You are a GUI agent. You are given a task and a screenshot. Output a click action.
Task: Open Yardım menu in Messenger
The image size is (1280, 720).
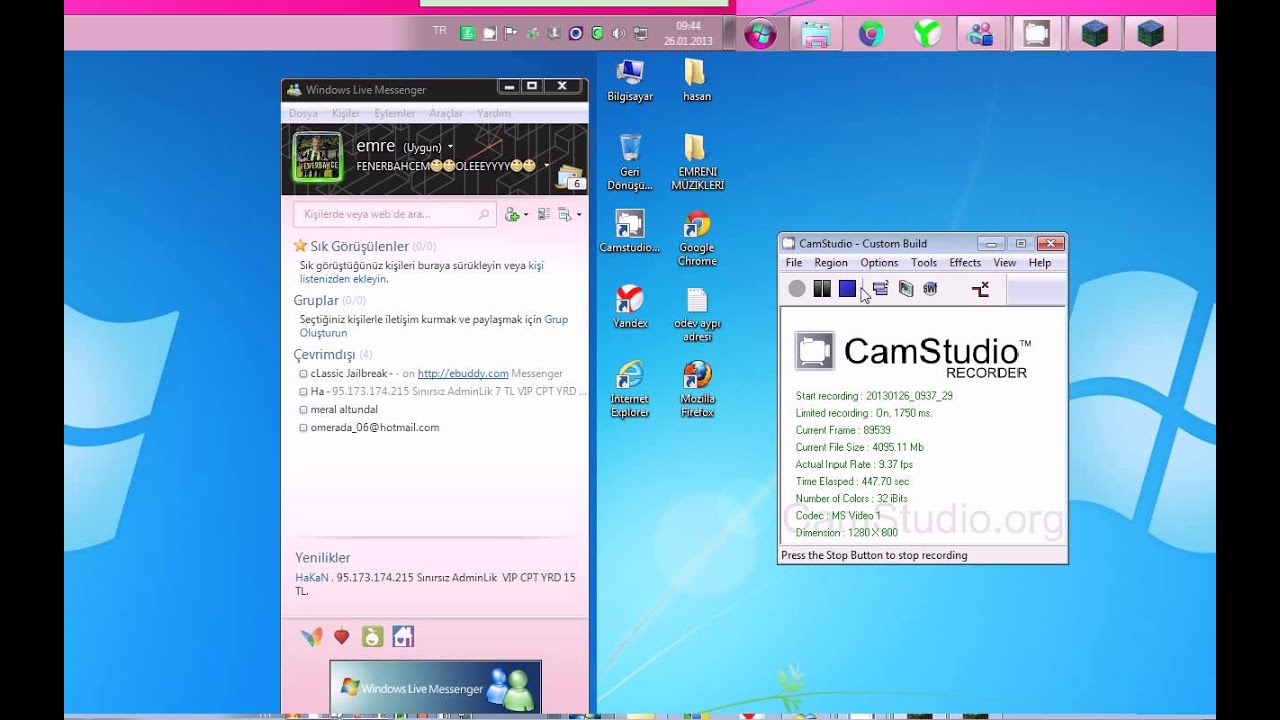point(494,114)
